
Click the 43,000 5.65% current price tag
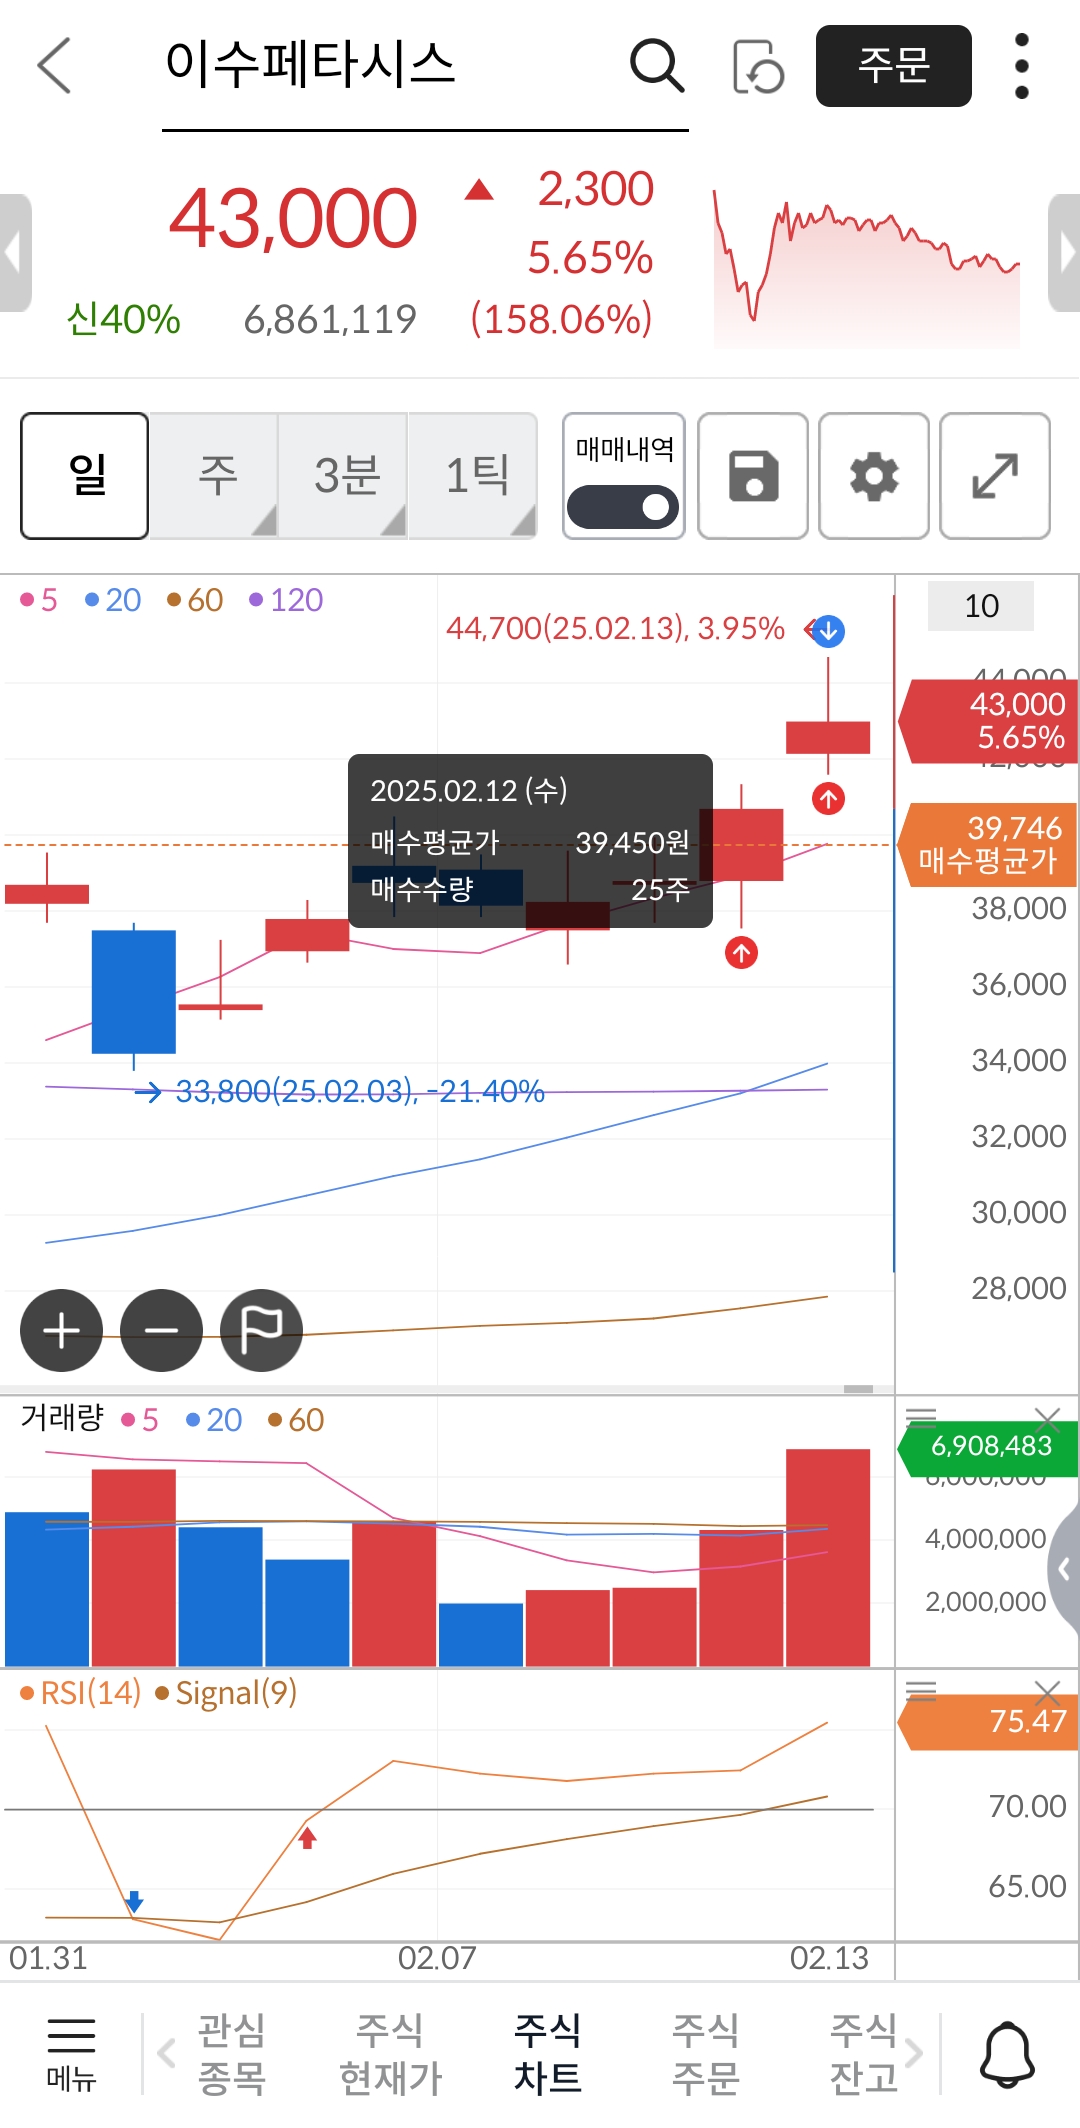pos(988,721)
